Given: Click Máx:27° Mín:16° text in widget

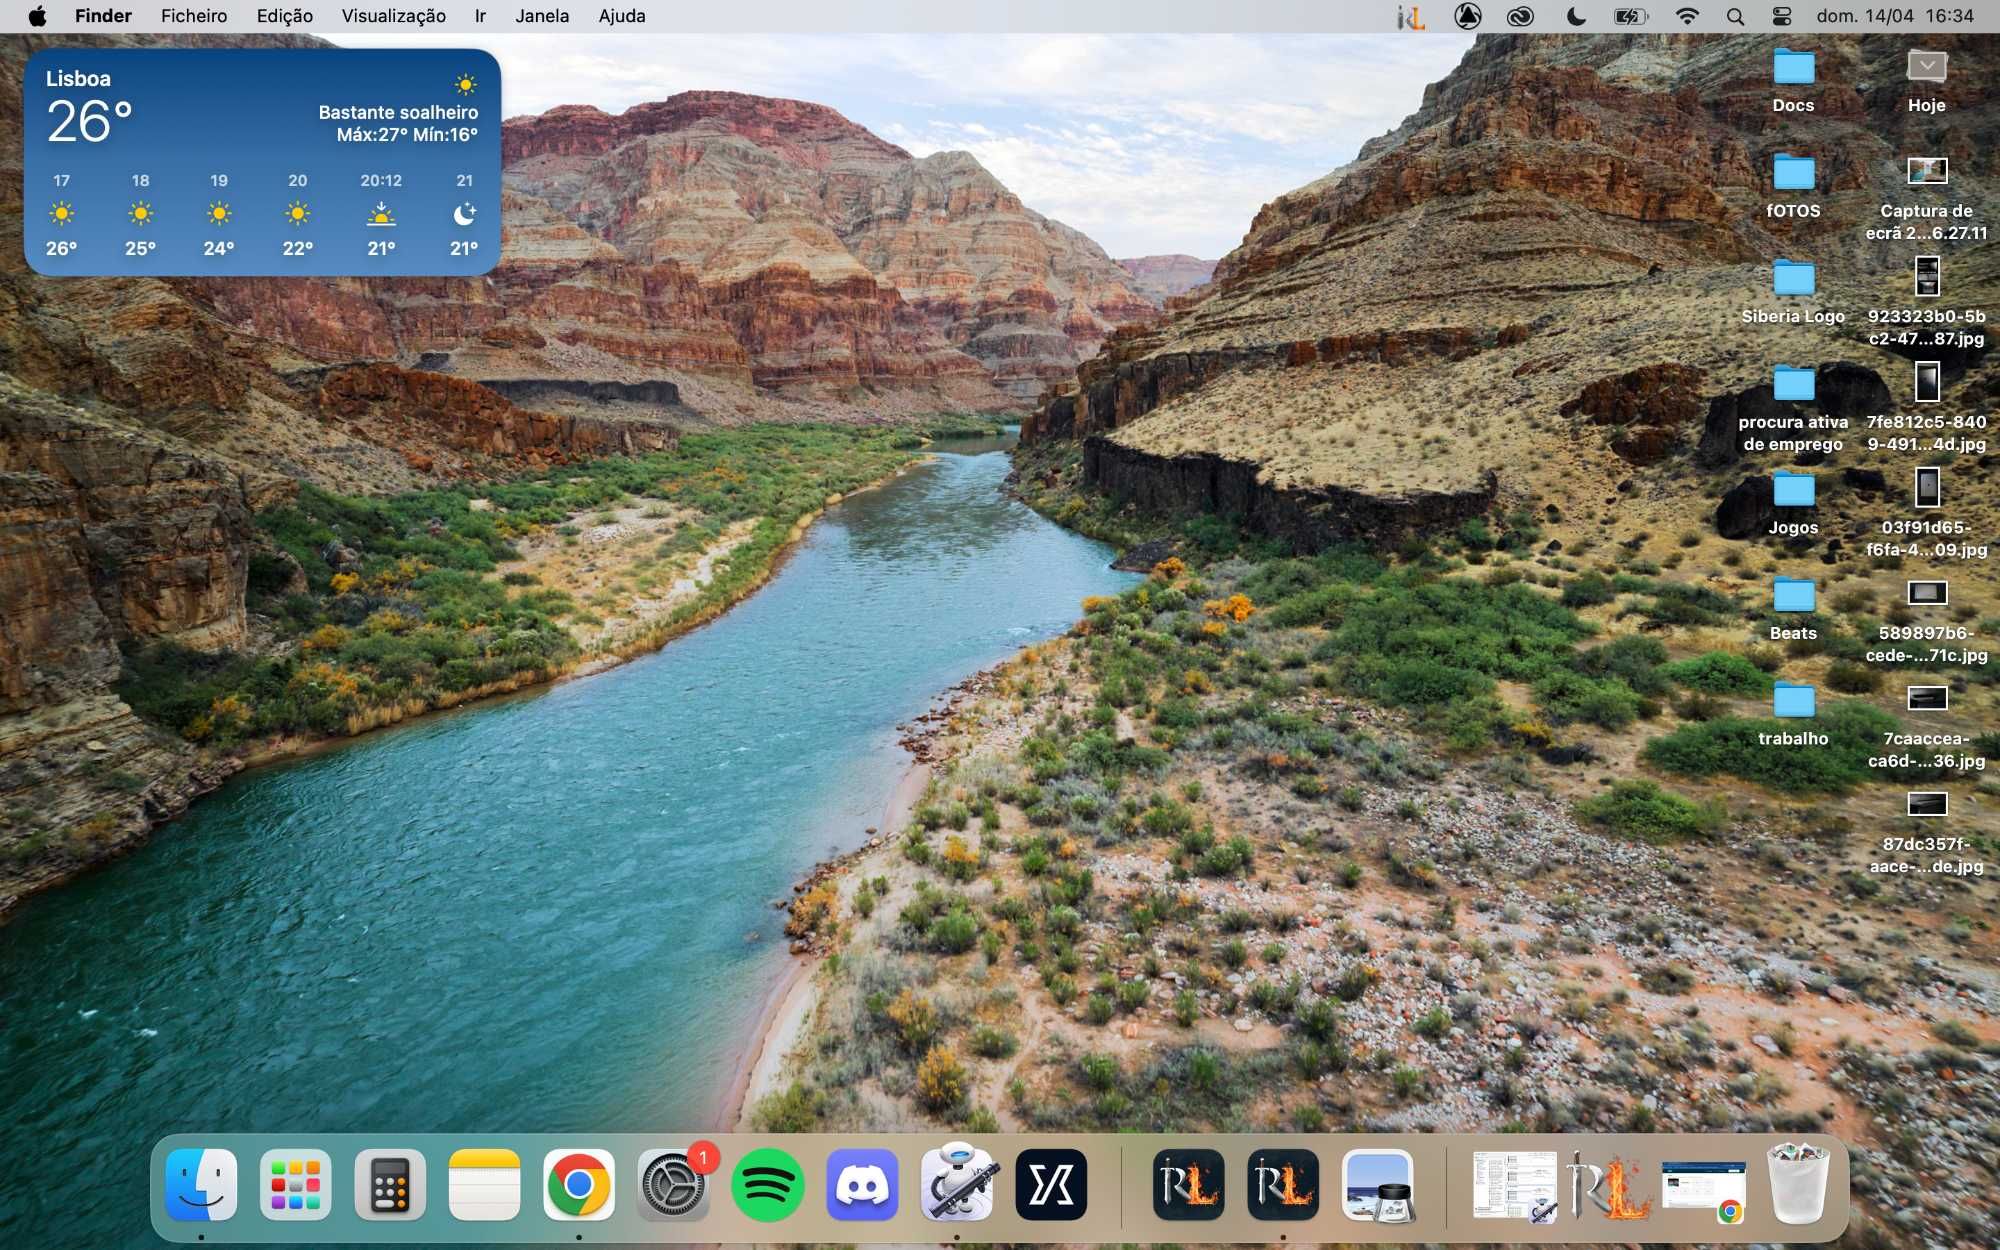Looking at the screenshot, I should pyautogui.click(x=407, y=135).
